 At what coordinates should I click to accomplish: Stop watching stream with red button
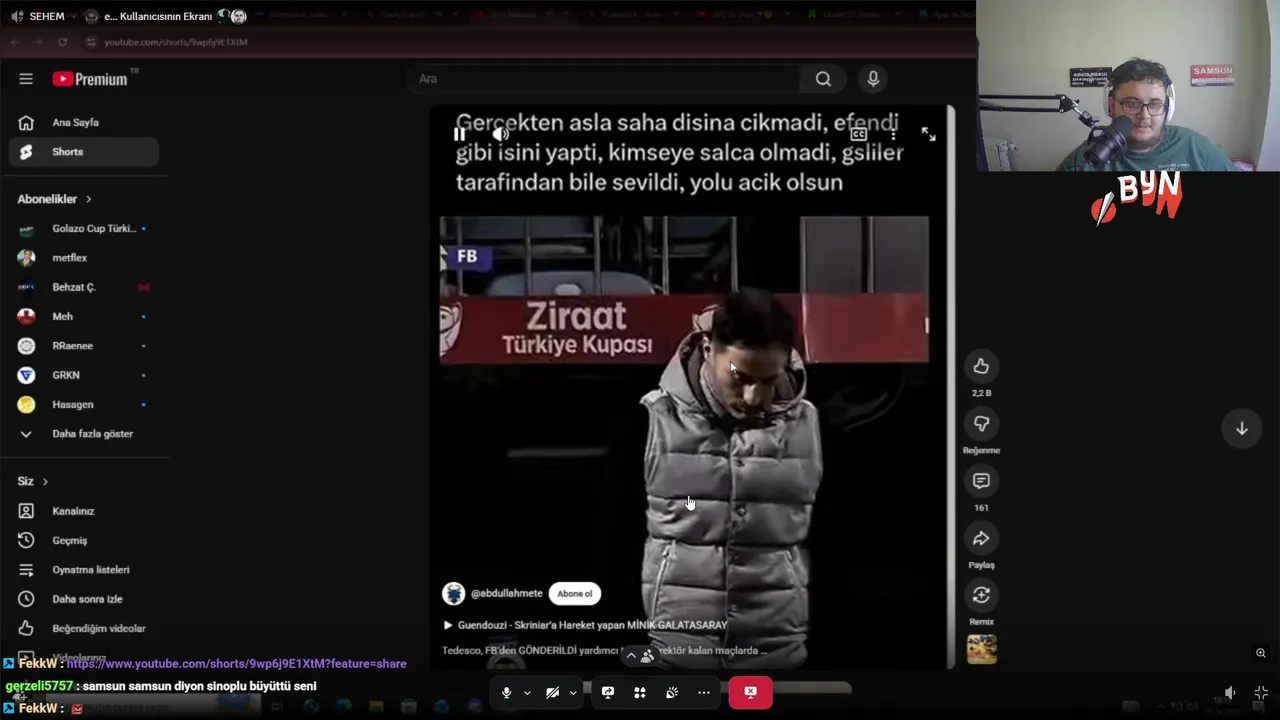(750, 692)
